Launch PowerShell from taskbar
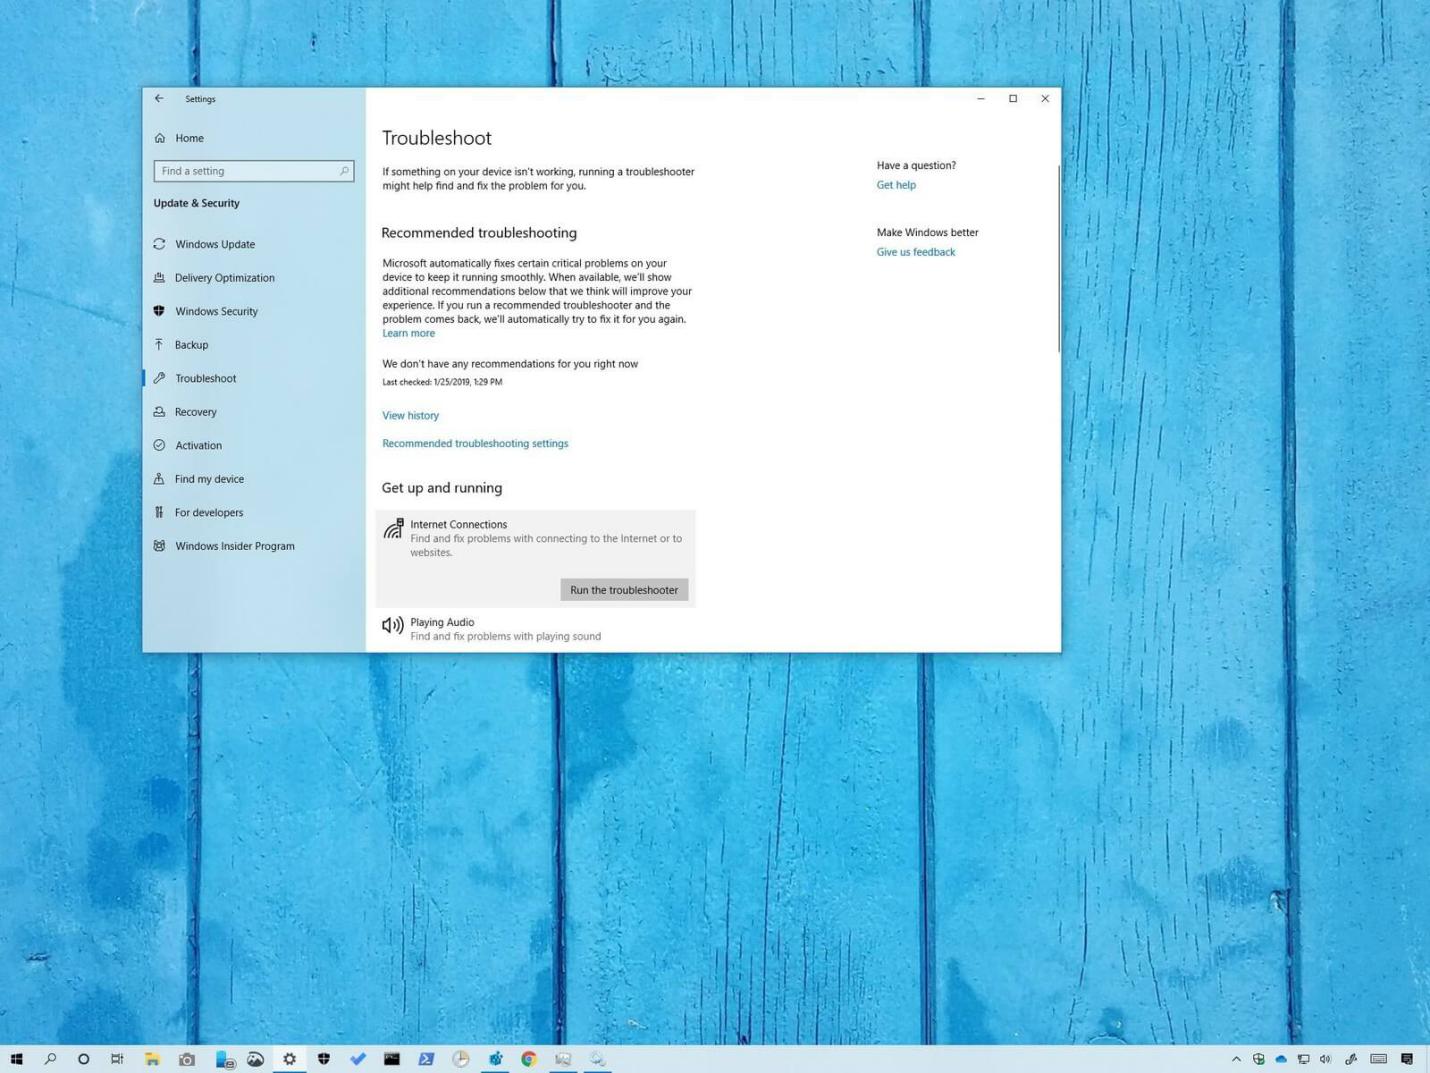 [x=426, y=1059]
